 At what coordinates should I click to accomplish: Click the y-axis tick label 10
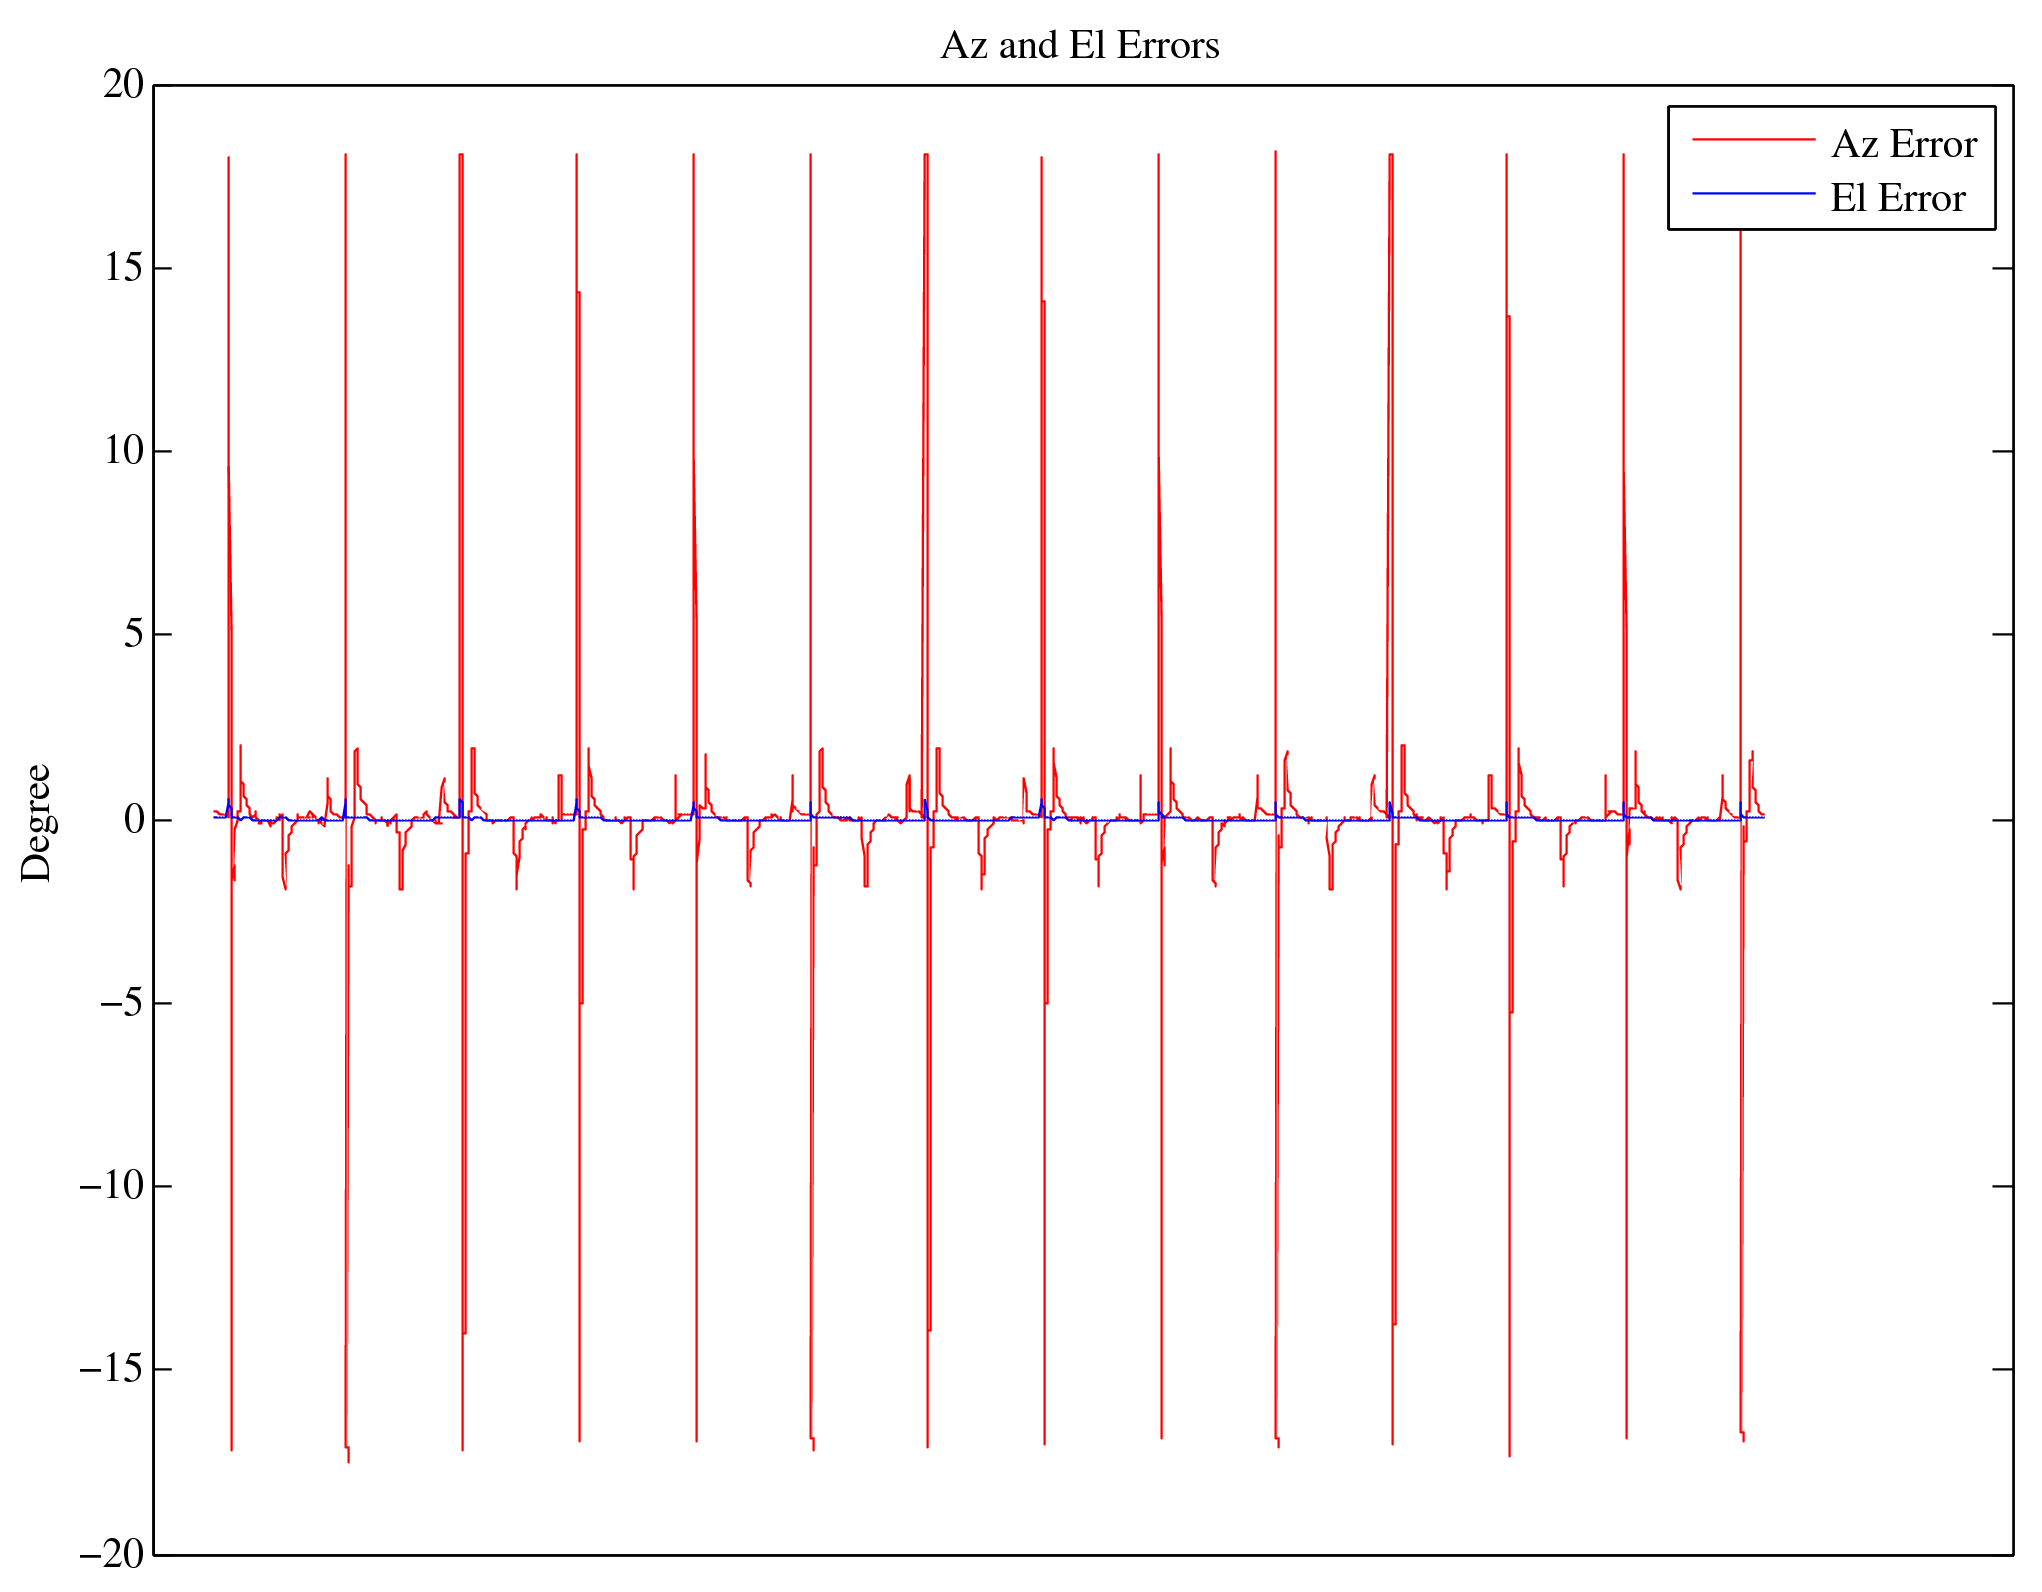pyautogui.click(x=124, y=451)
